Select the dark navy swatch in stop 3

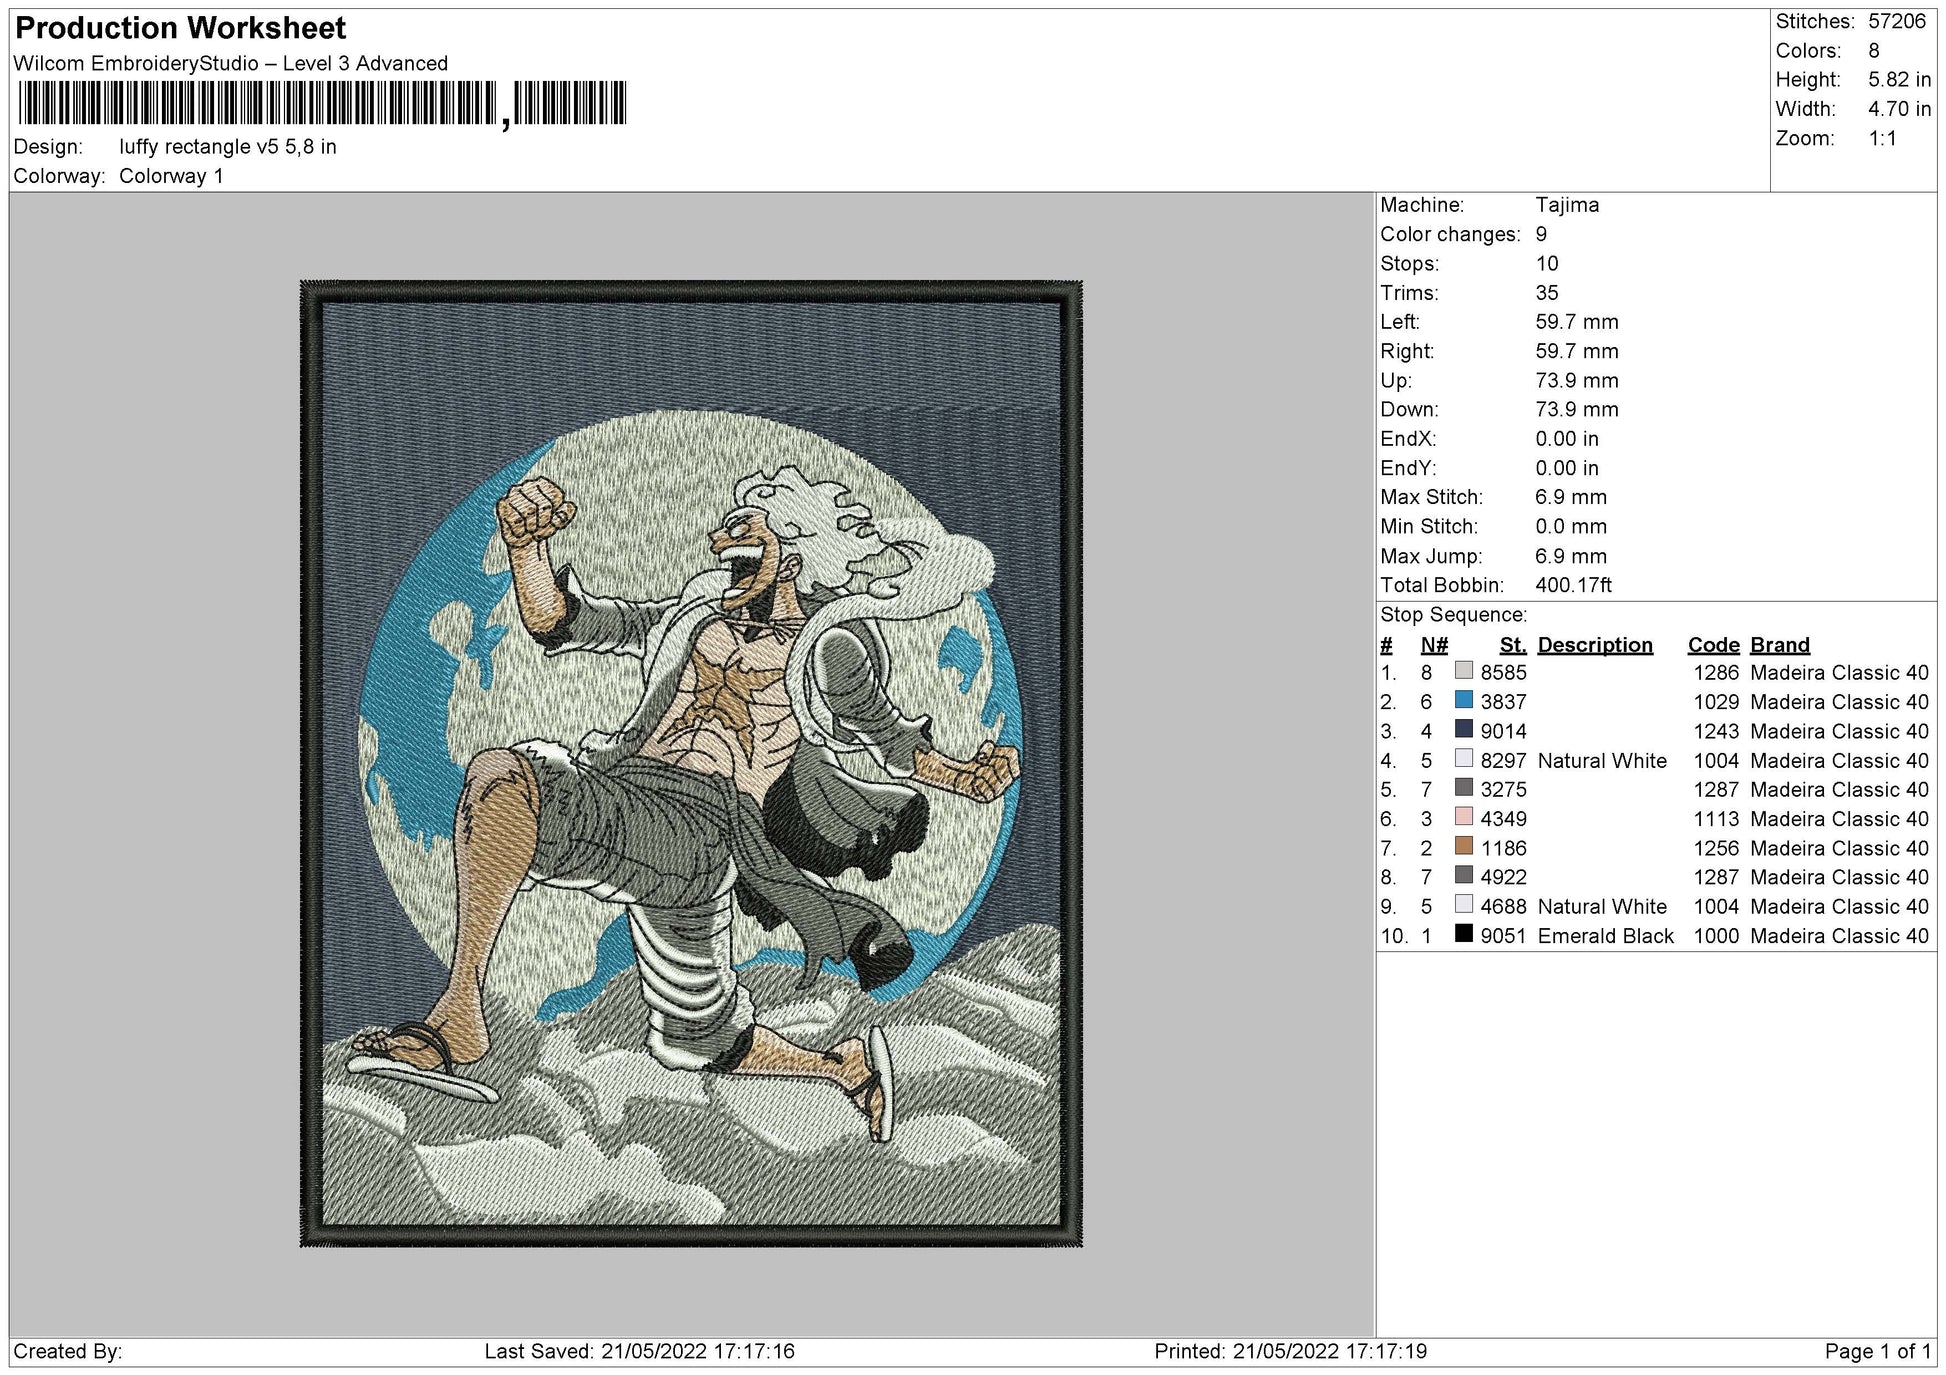point(1464,729)
